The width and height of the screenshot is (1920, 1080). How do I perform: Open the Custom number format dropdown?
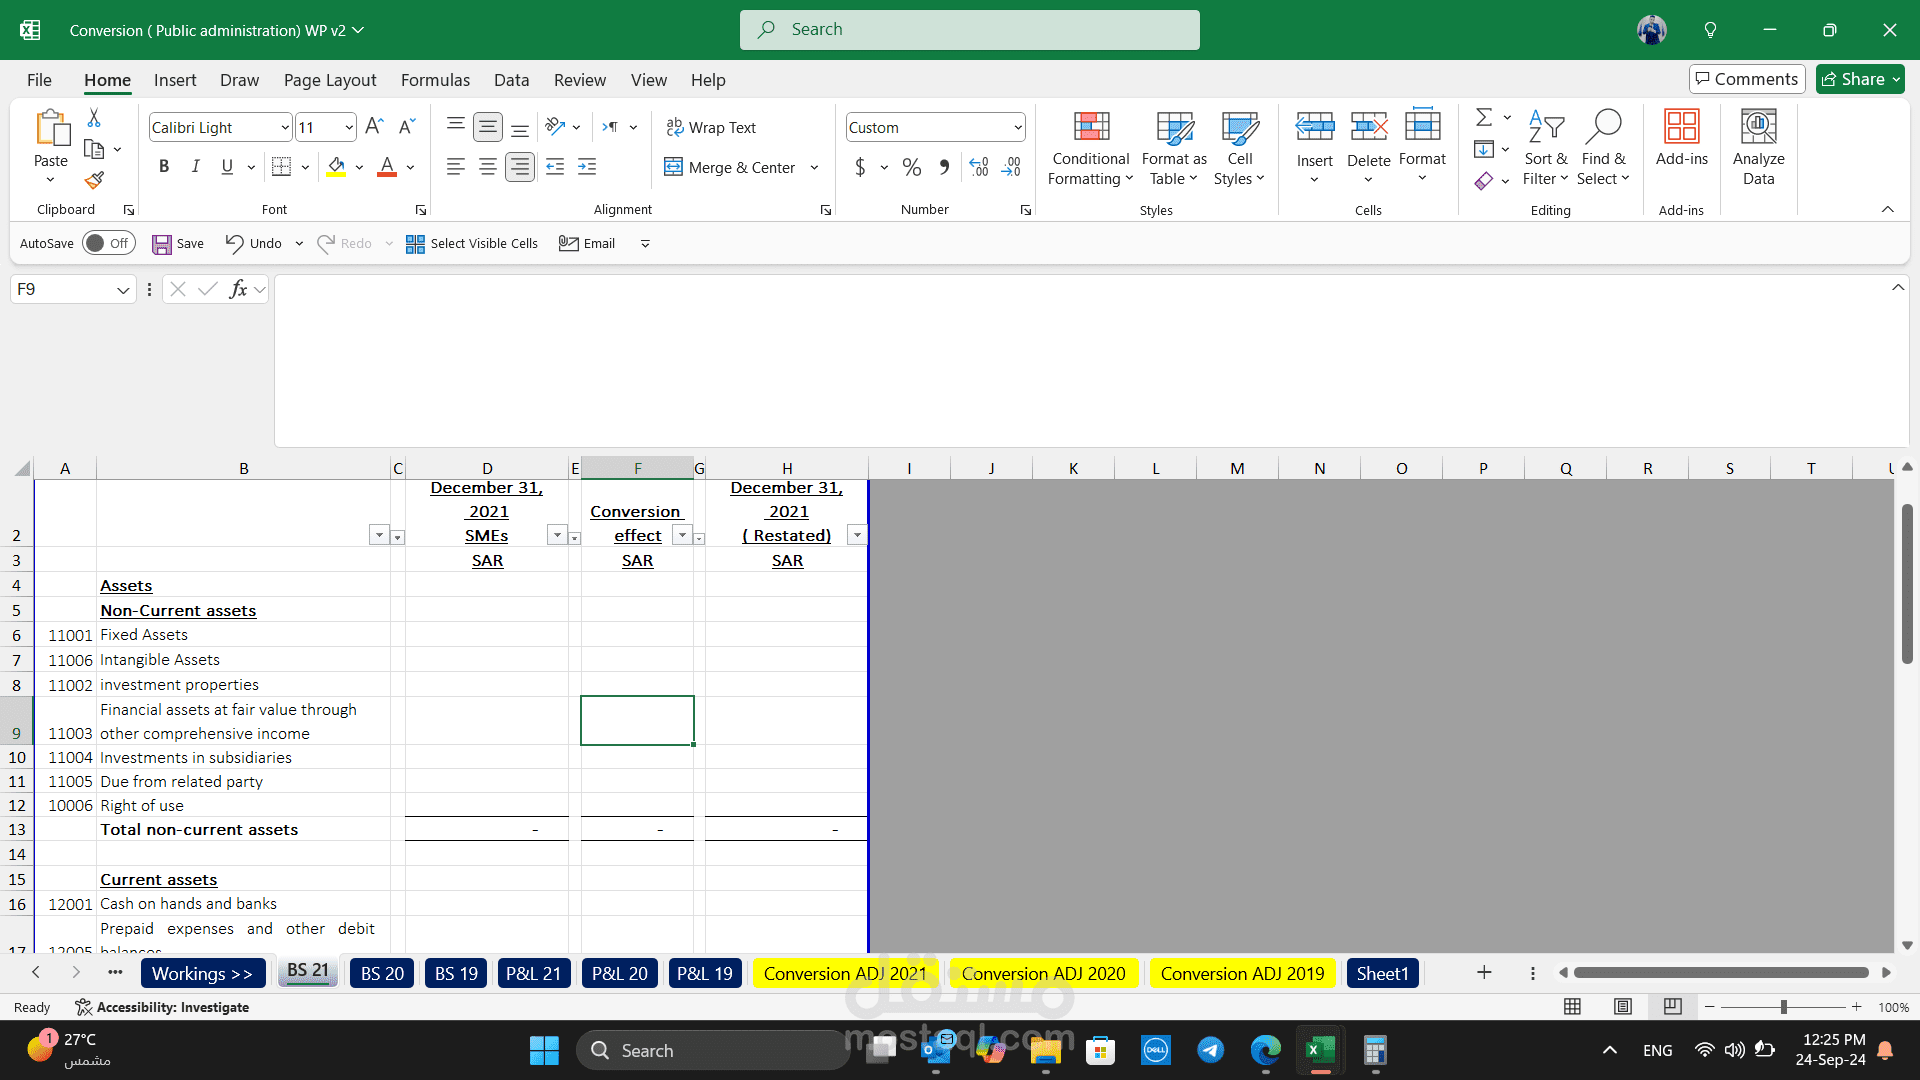(1017, 127)
